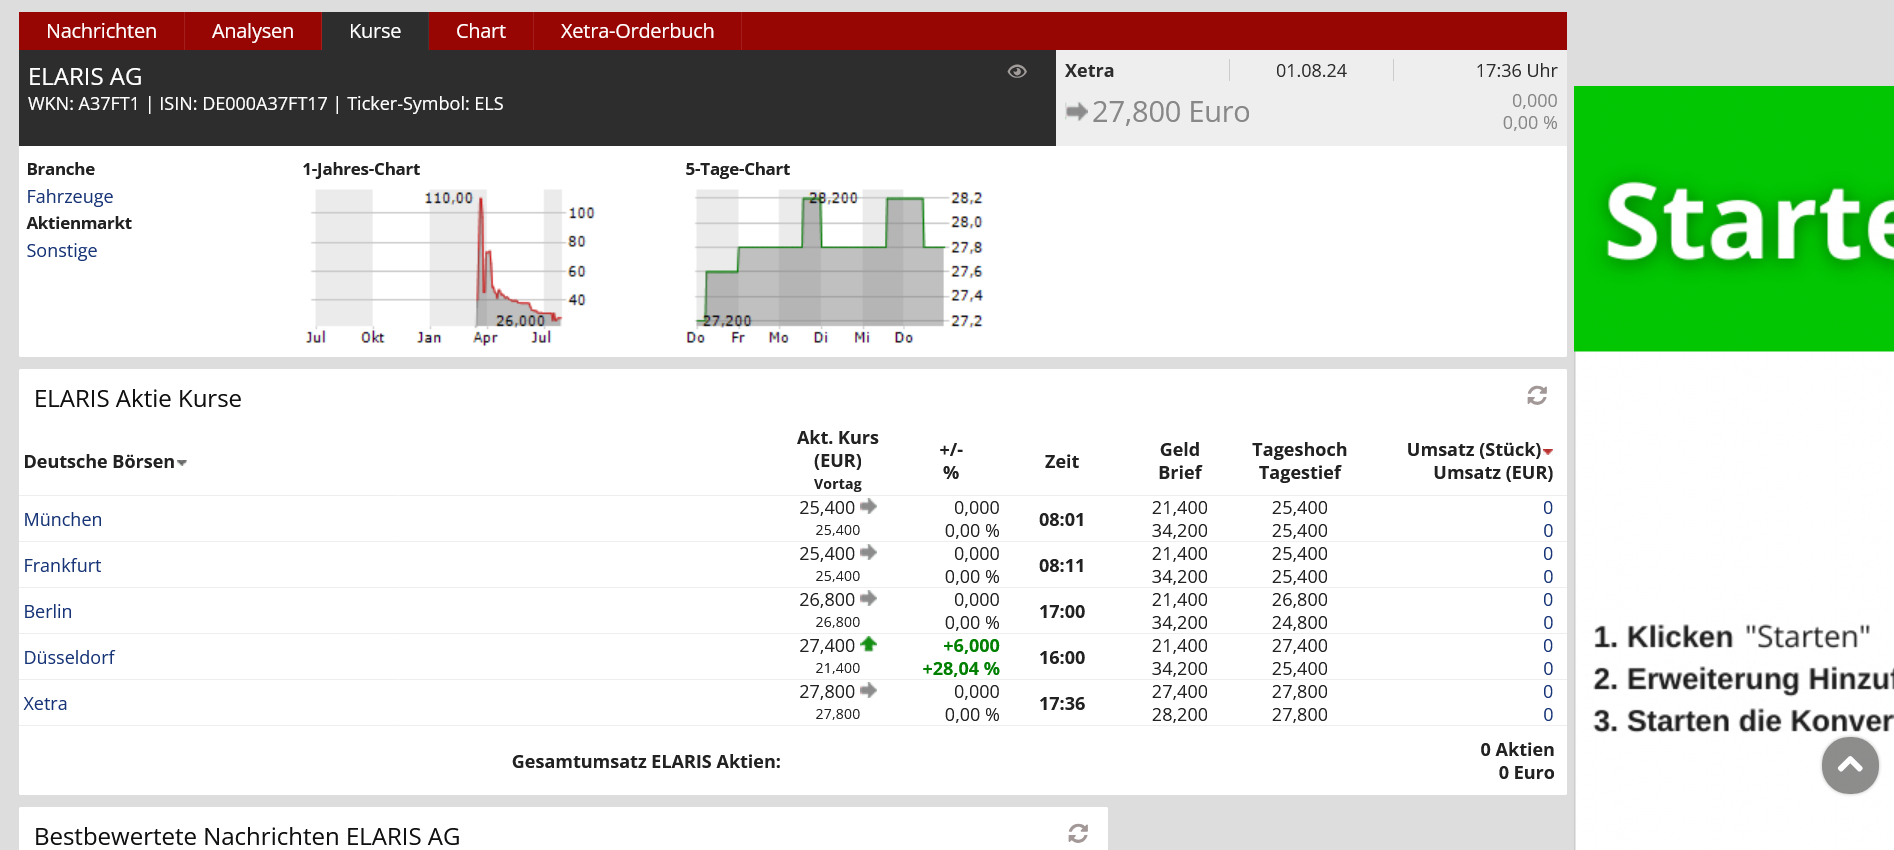Open the Xetra exchange link in table
Viewport: 1894px width, 850px height.
point(46,704)
